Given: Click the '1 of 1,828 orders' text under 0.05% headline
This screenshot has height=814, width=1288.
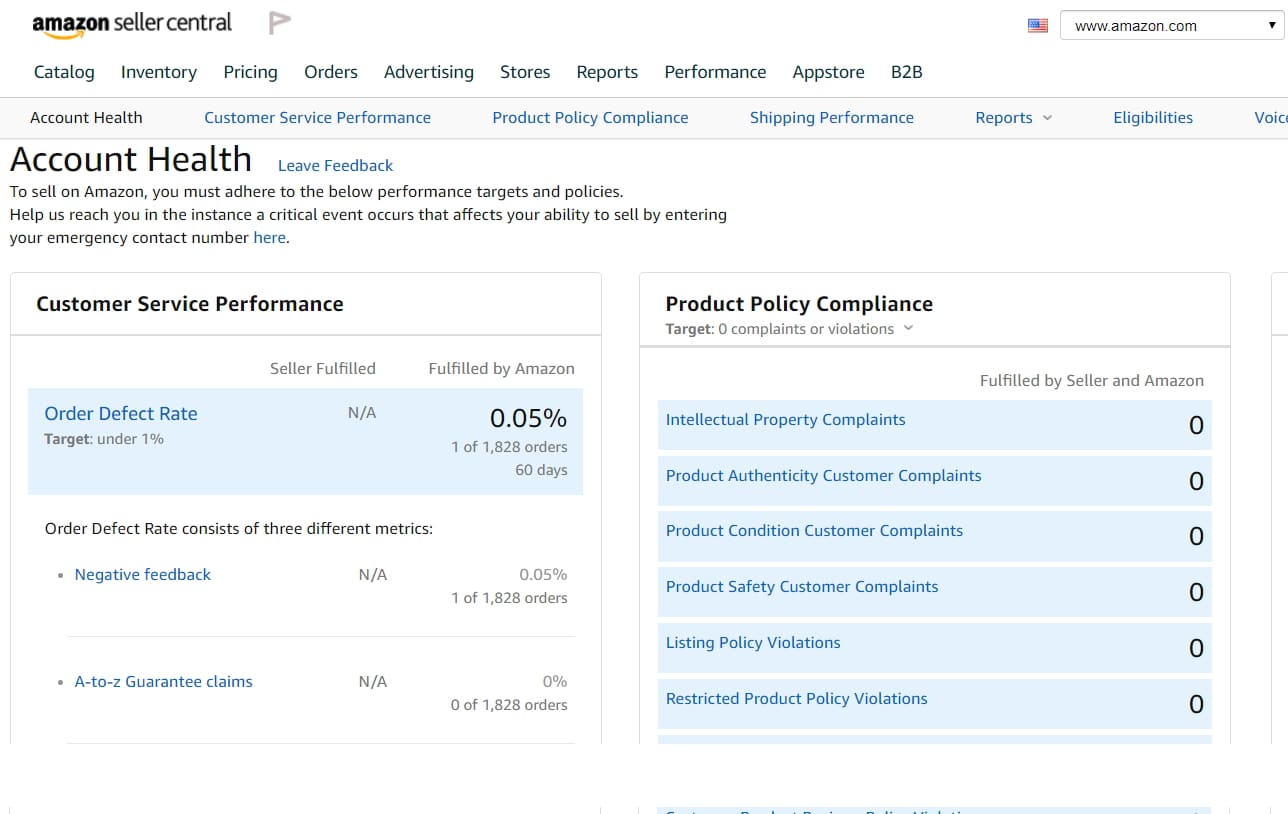Looking at the screenshot, I should [x=509, y=447].
